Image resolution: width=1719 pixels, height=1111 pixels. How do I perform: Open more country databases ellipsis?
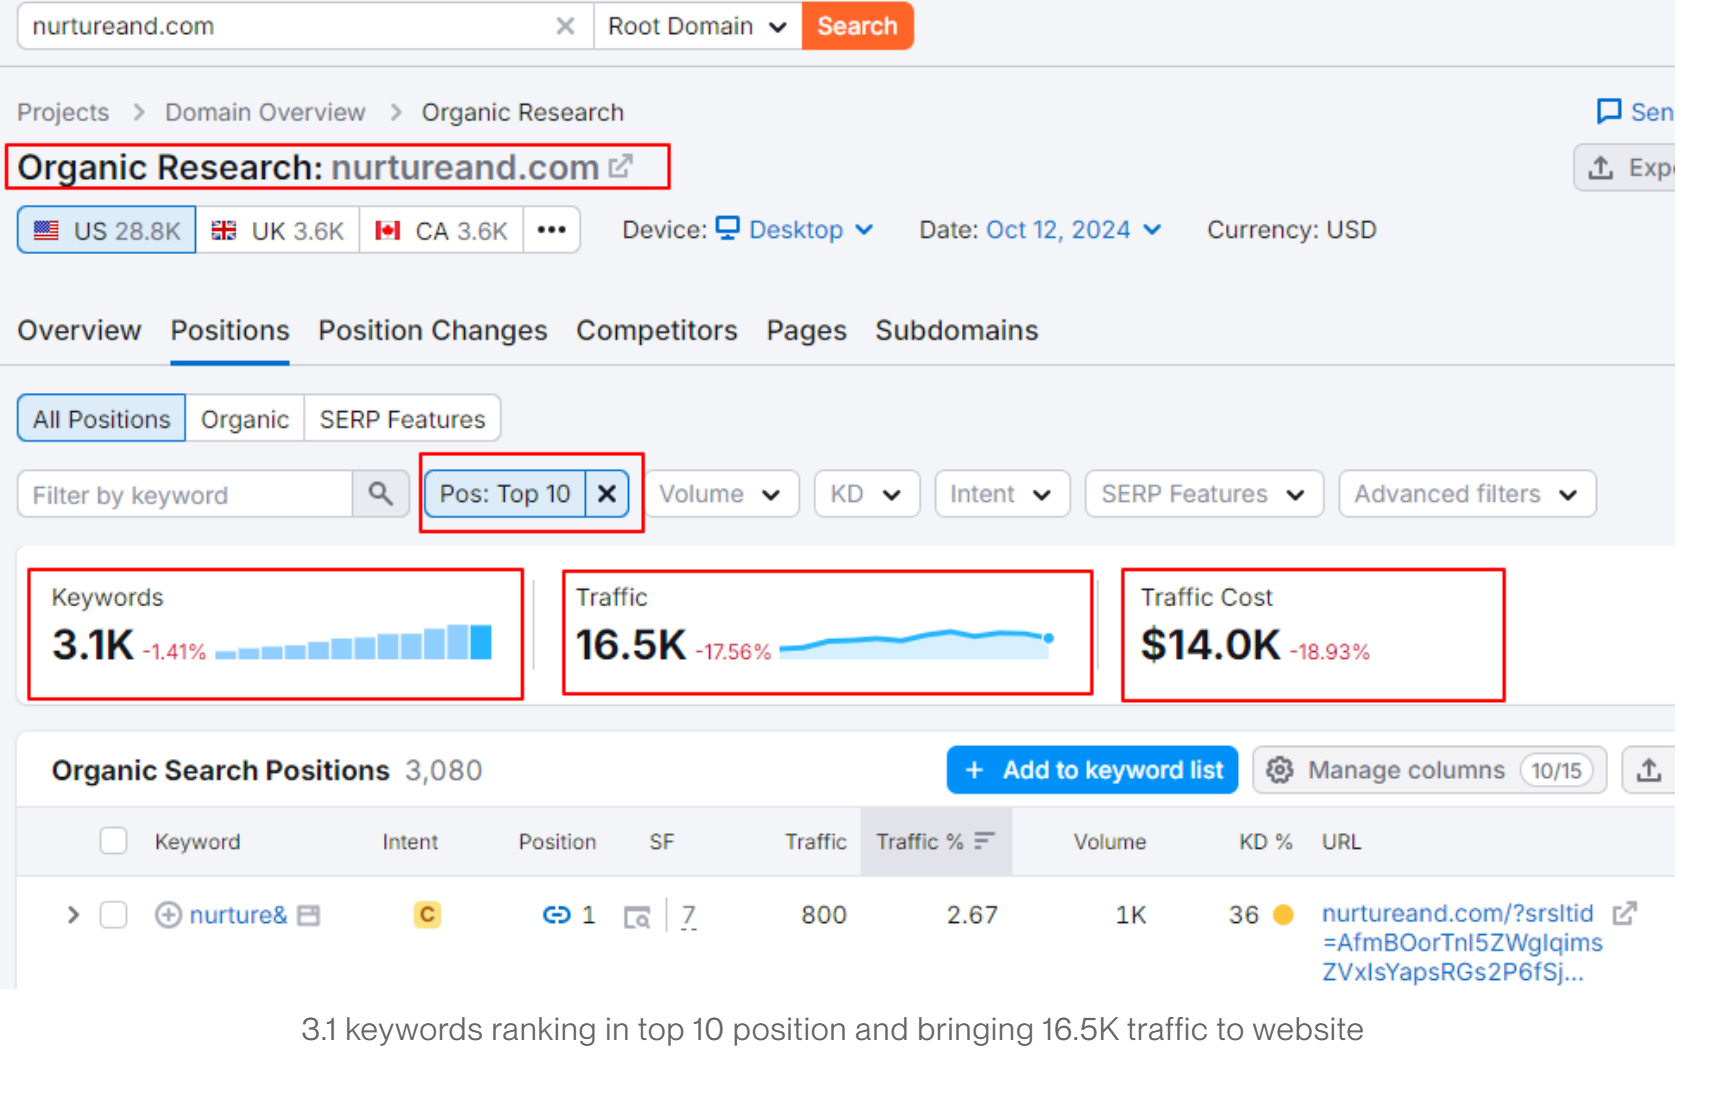551,231
